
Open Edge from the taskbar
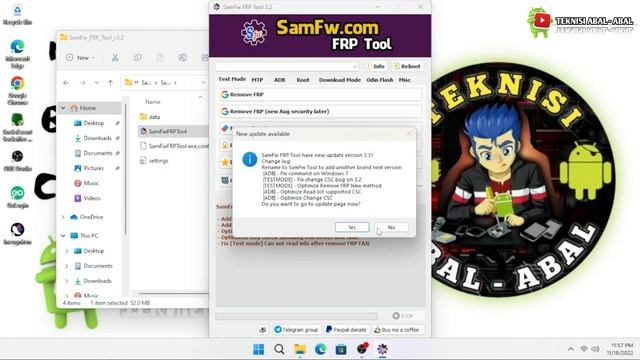pos(320,349)
